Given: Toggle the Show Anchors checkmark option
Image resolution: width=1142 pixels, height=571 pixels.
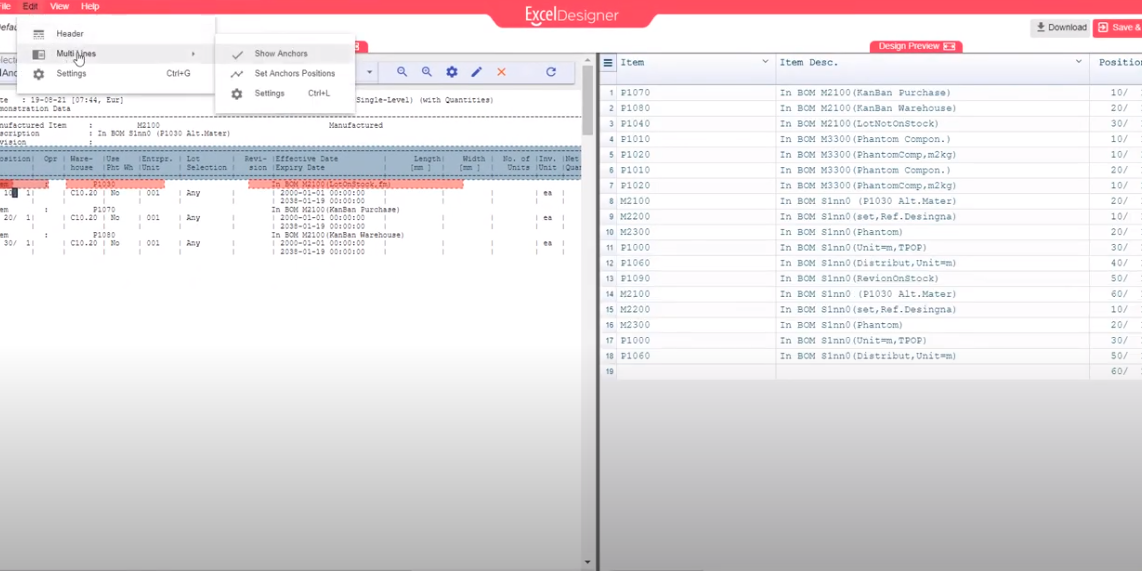Looking at the screenshot, I should (237, 54).
